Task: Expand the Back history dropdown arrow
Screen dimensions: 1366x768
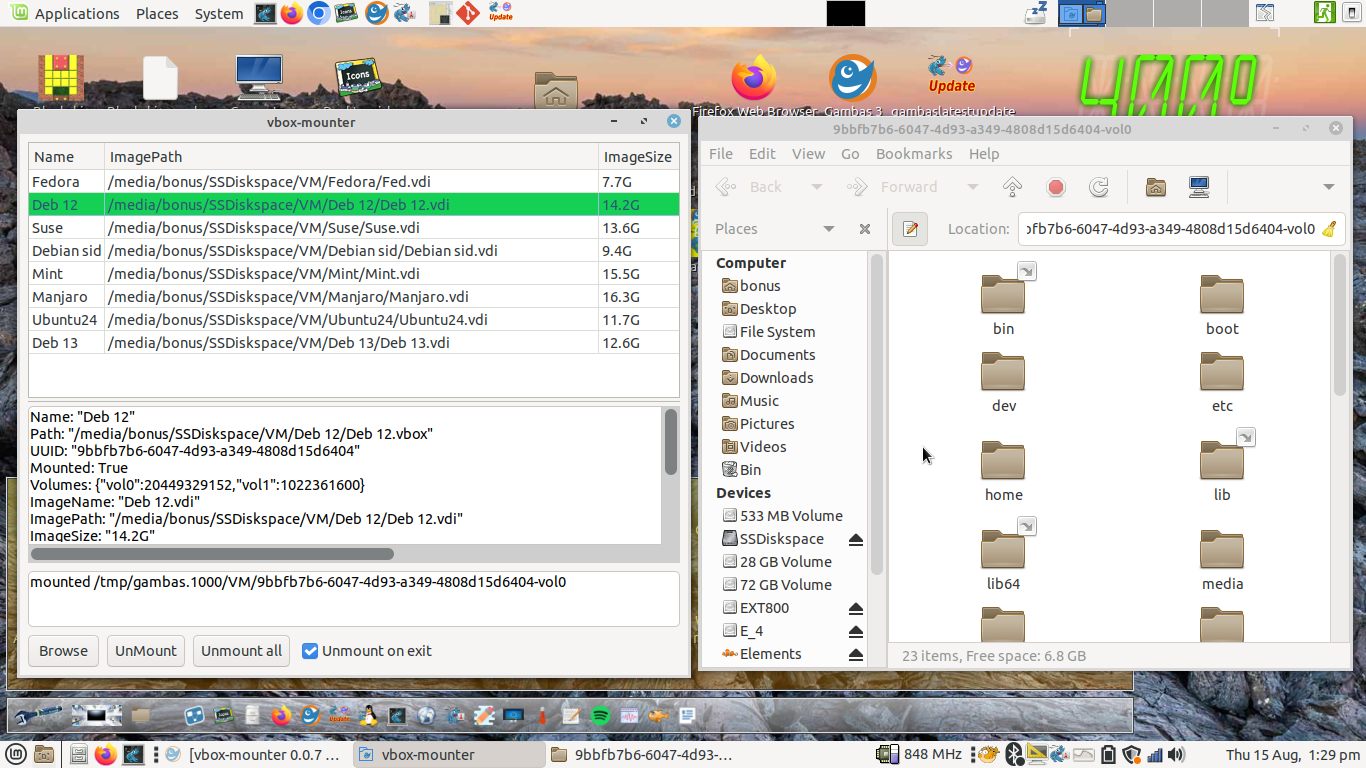Action: tap(816, 187)
